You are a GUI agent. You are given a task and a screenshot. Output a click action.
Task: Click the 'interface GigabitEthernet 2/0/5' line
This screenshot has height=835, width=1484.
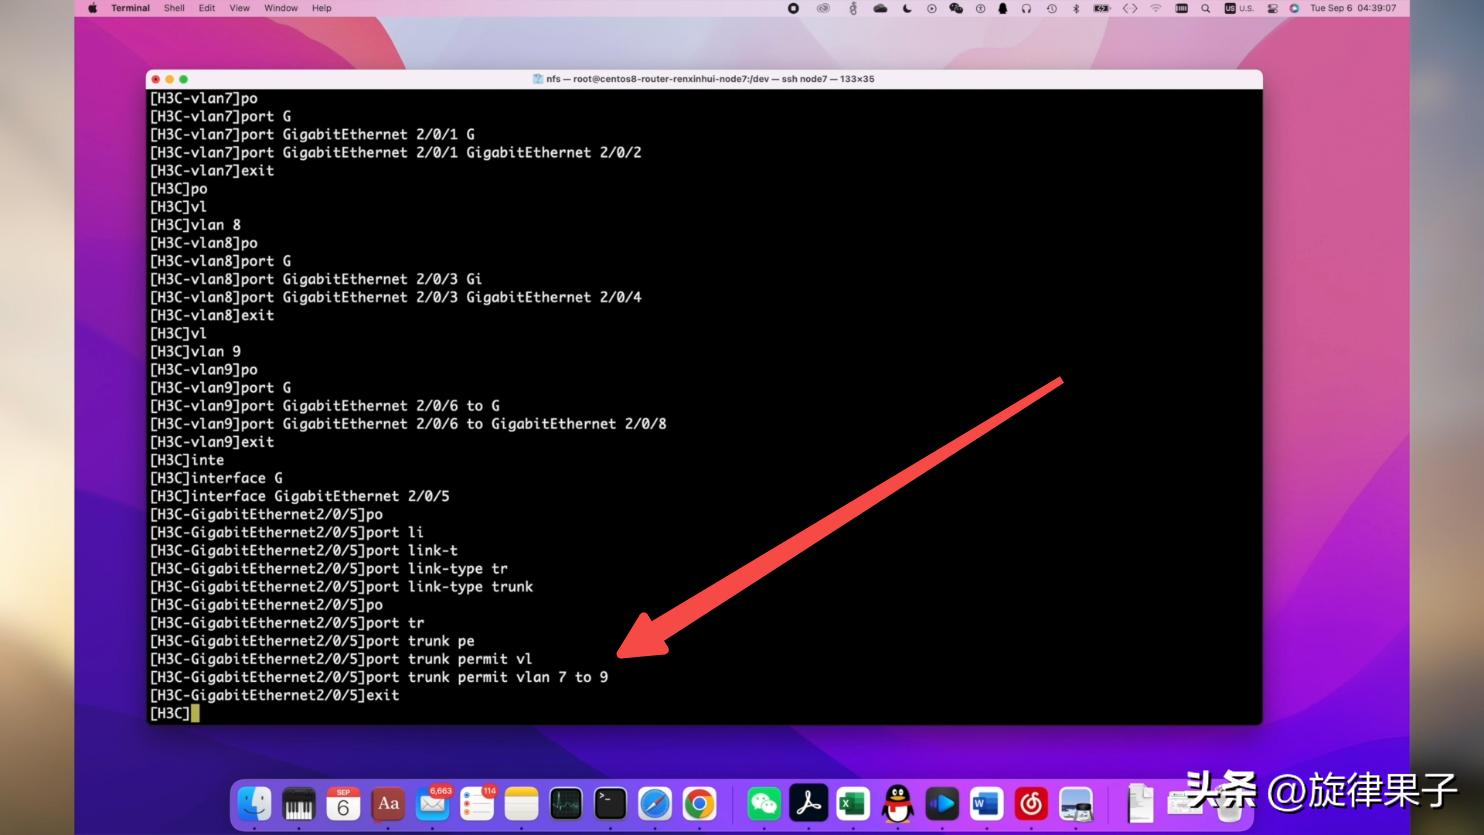coord(300,496)
